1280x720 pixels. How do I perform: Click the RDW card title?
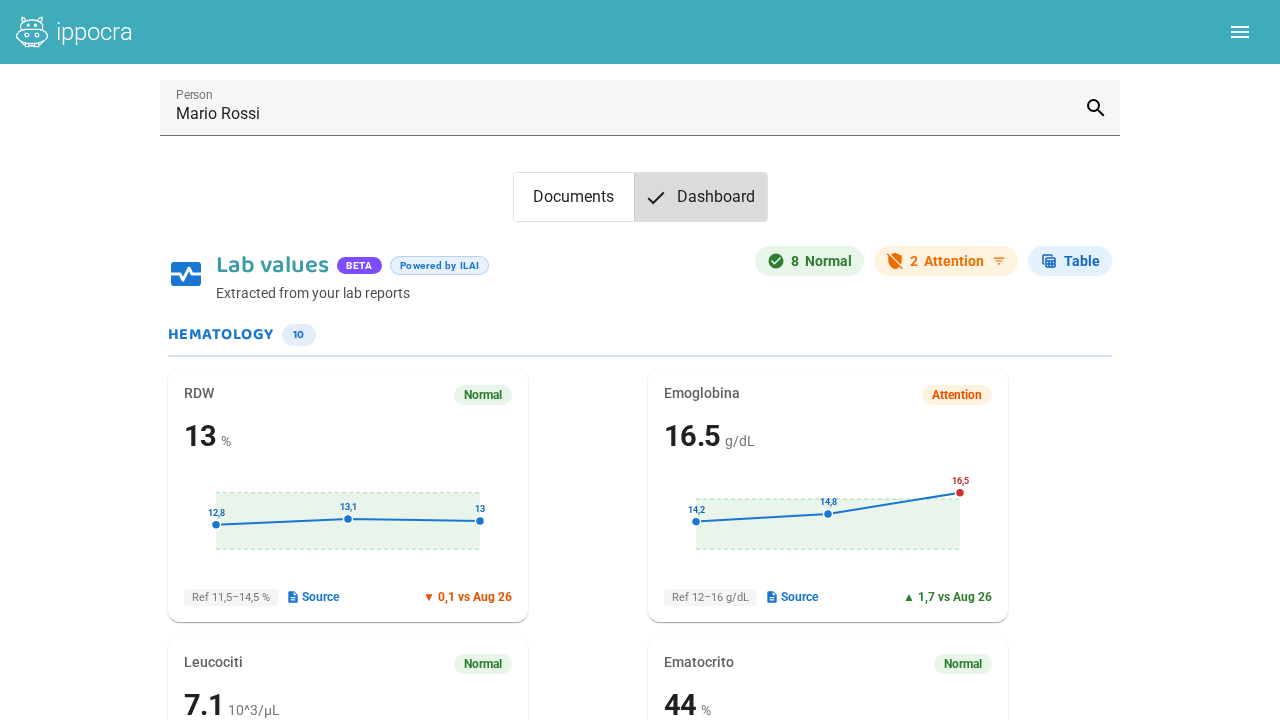[x=199, y=393]
